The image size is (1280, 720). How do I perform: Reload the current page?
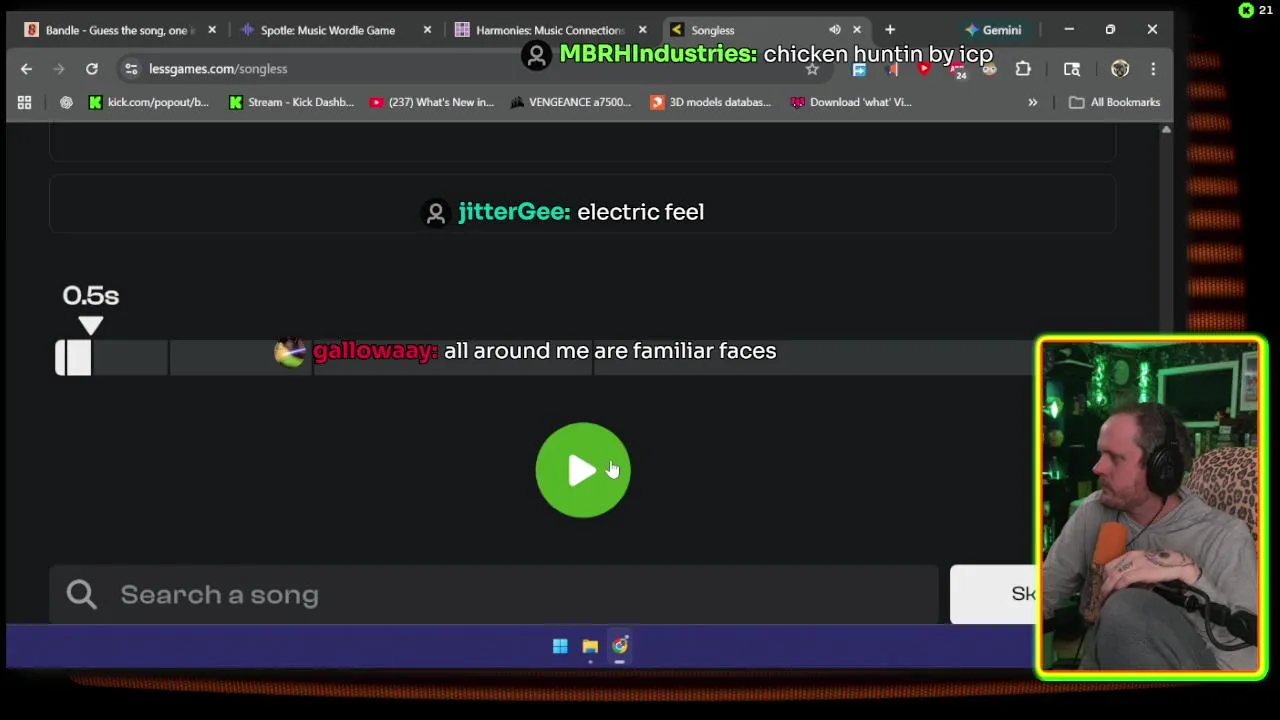point(92,69)
